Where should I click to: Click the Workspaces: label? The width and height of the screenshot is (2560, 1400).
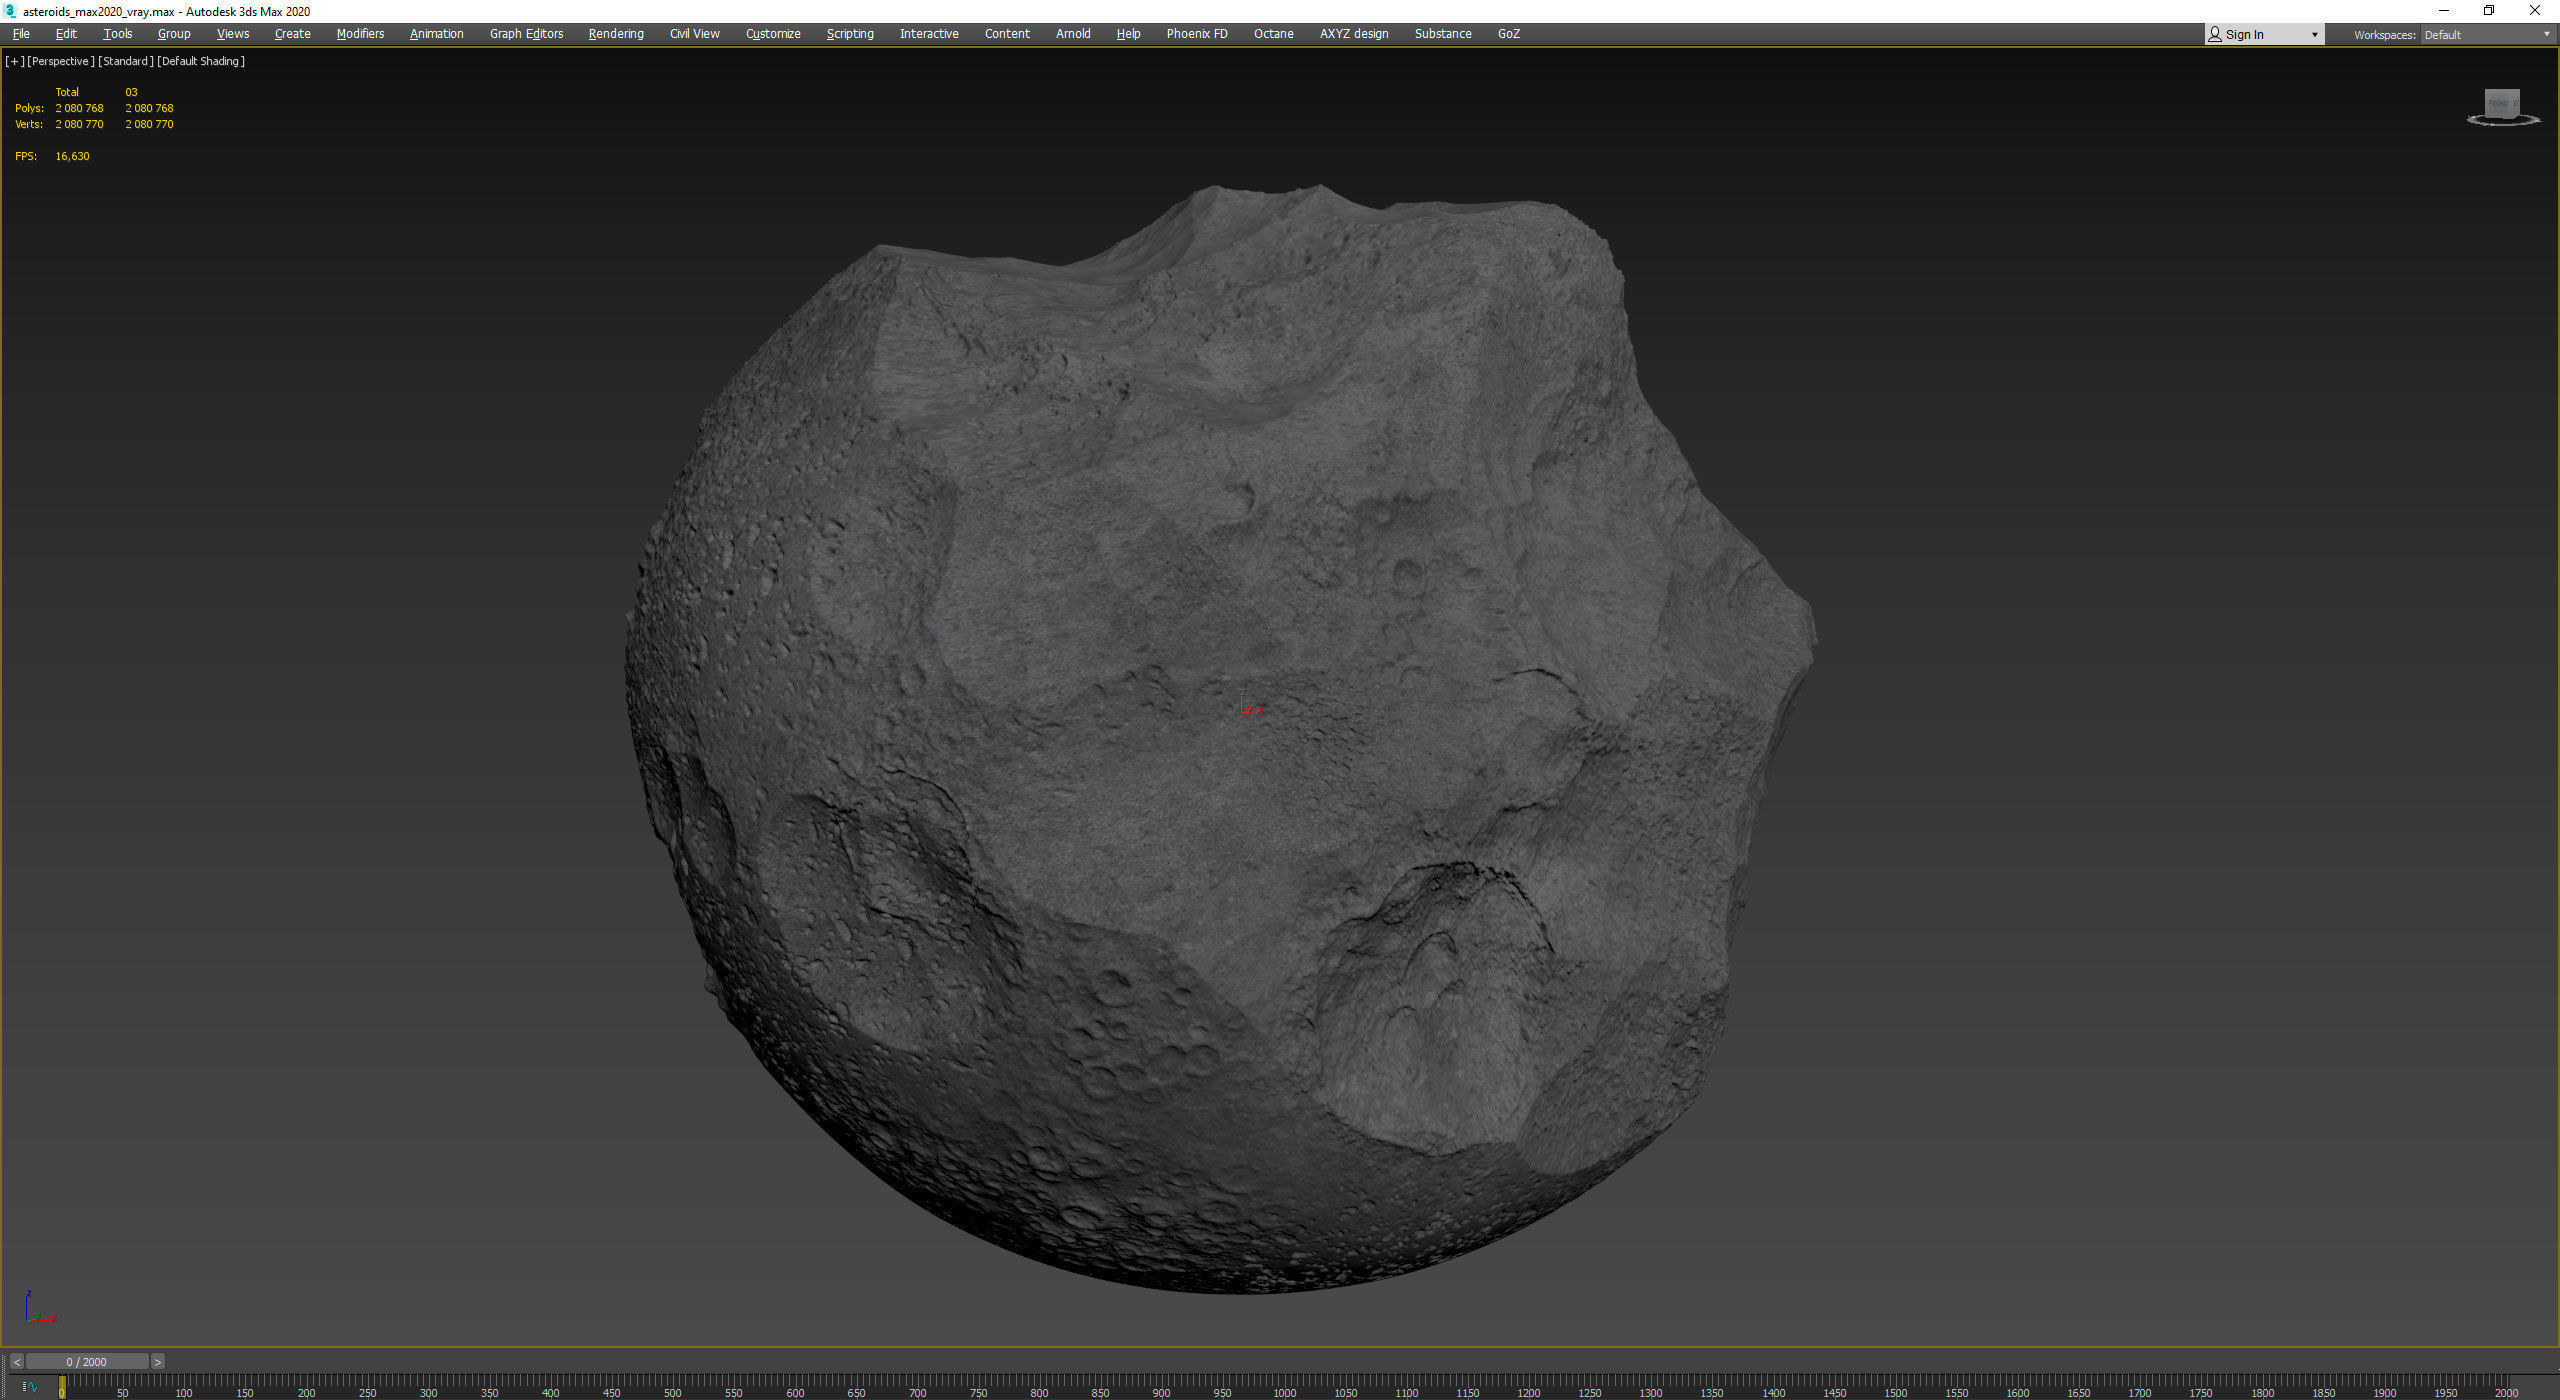pyautogui.click(x=2385, y=35)
